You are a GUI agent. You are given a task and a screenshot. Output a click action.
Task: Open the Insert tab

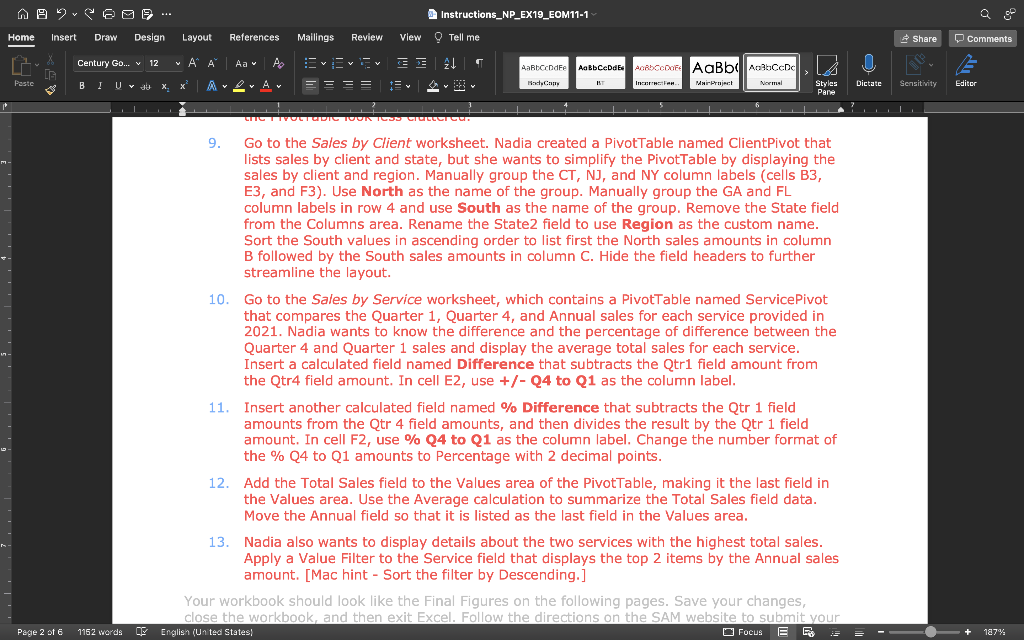pyautogui.click(x=64, y=37)
